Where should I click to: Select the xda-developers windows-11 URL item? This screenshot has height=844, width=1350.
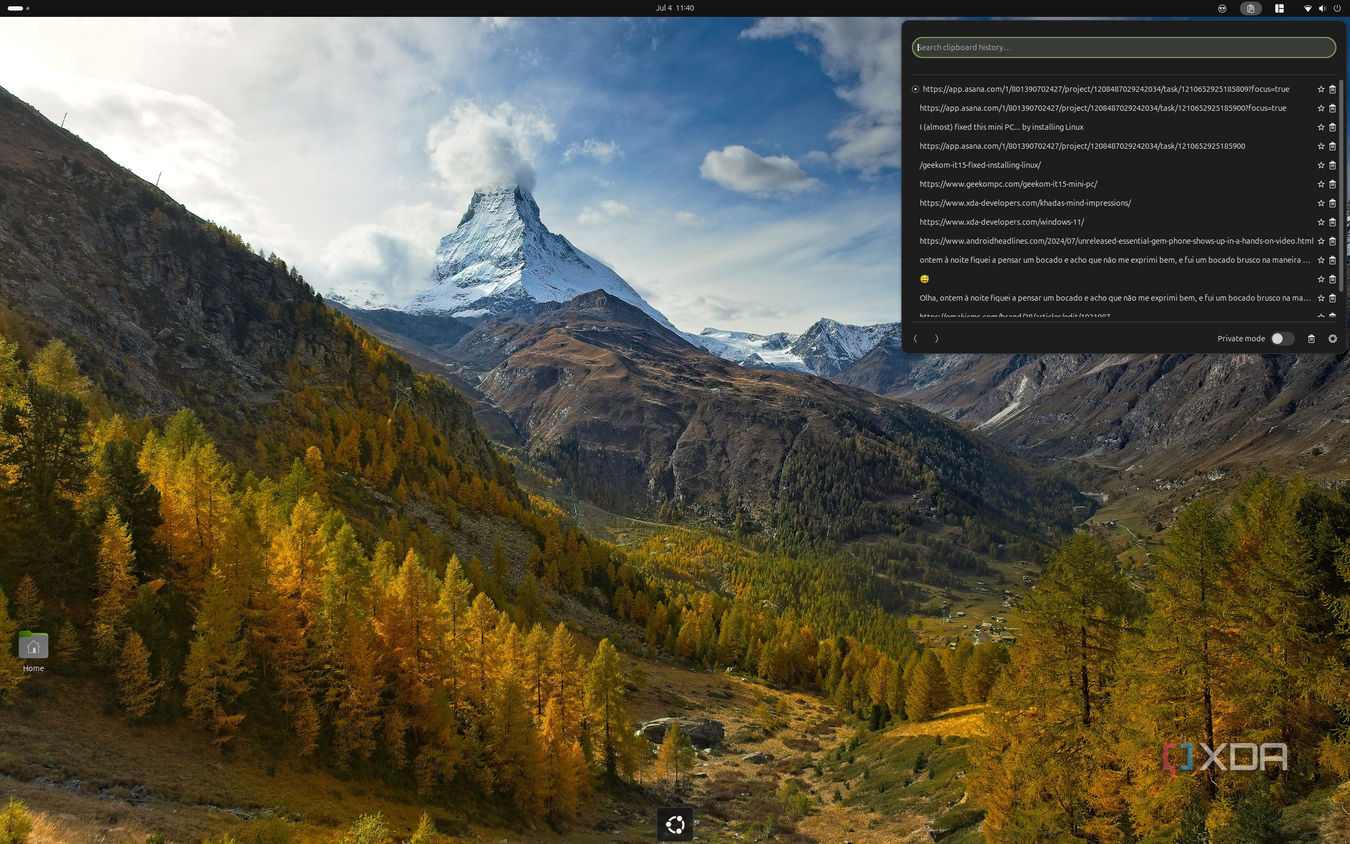pyautogui.click(x=1001, y=222)
